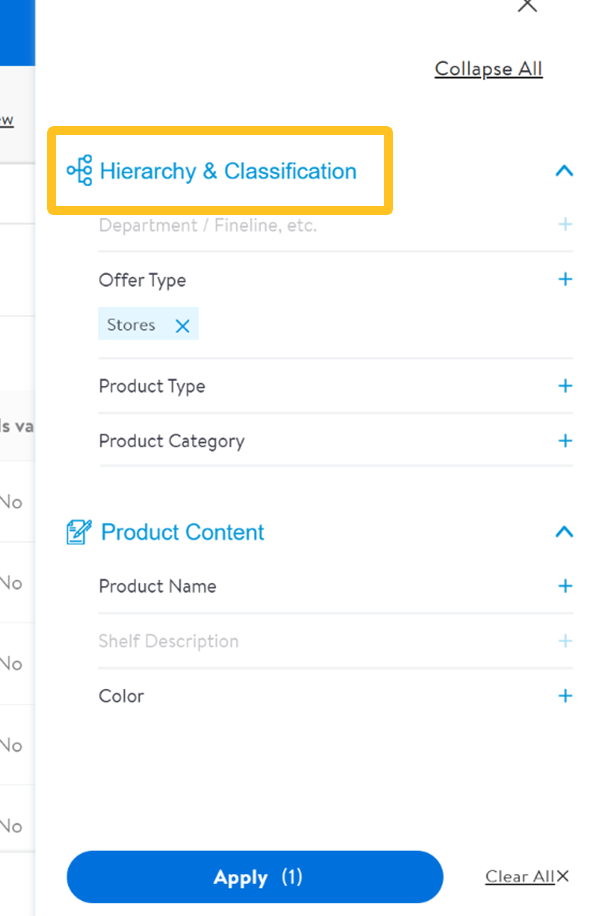603x916 pixels.
Task: Select the Offer Type row label
Action: (x=142, y=280)
